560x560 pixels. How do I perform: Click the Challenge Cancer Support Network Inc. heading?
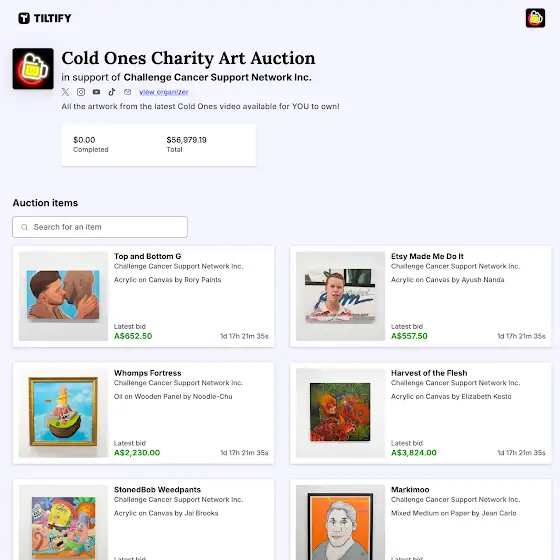pos(218,77)
